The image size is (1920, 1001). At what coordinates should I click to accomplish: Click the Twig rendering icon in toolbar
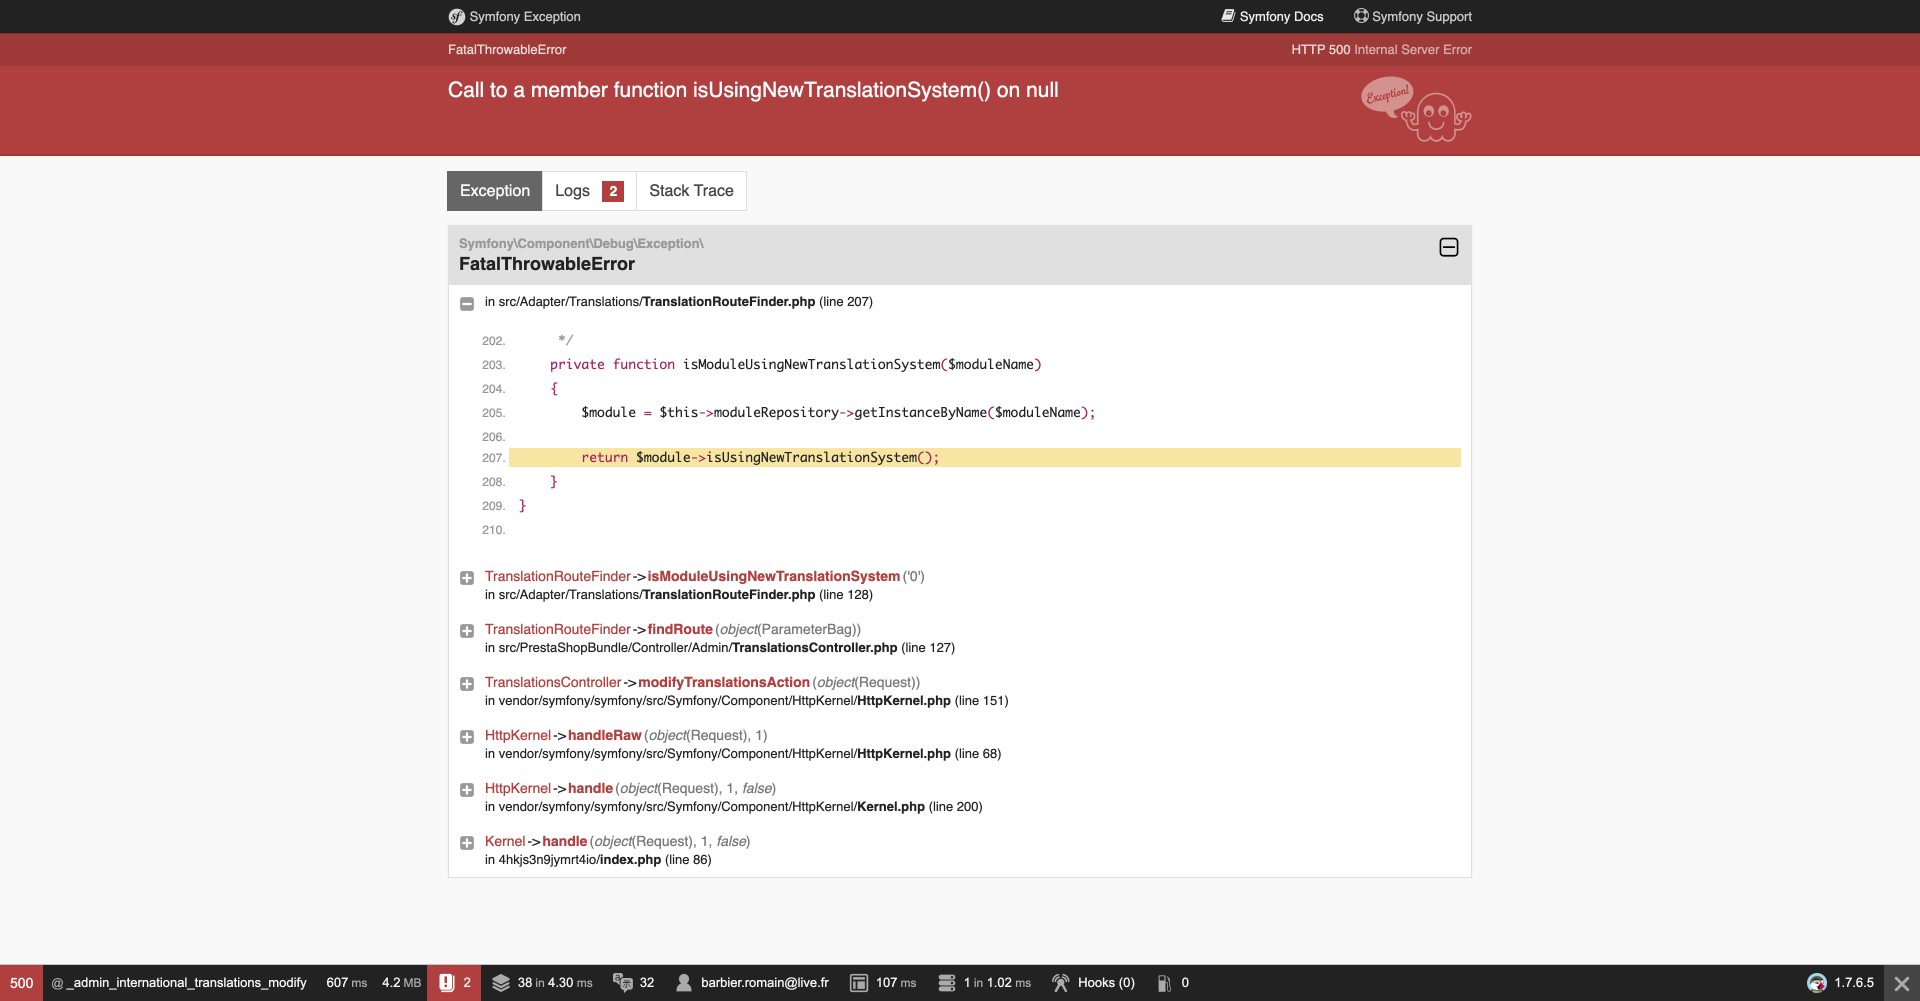859,983
